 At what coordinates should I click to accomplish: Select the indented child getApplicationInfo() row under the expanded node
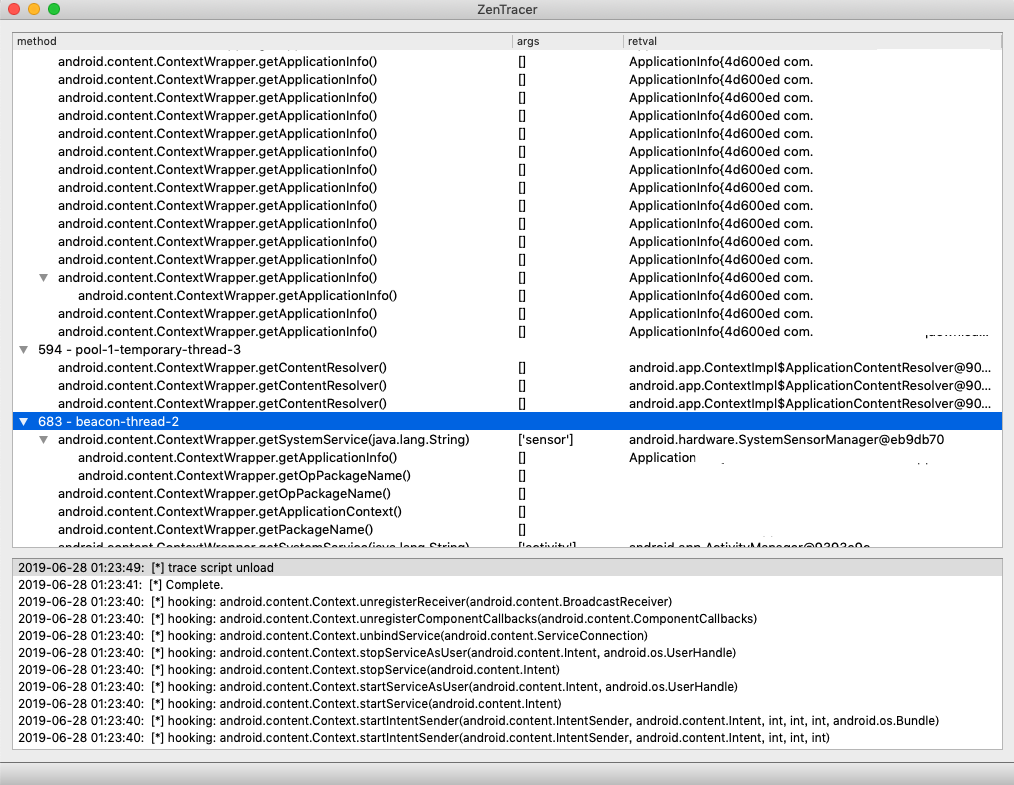(x=507, y=296)
